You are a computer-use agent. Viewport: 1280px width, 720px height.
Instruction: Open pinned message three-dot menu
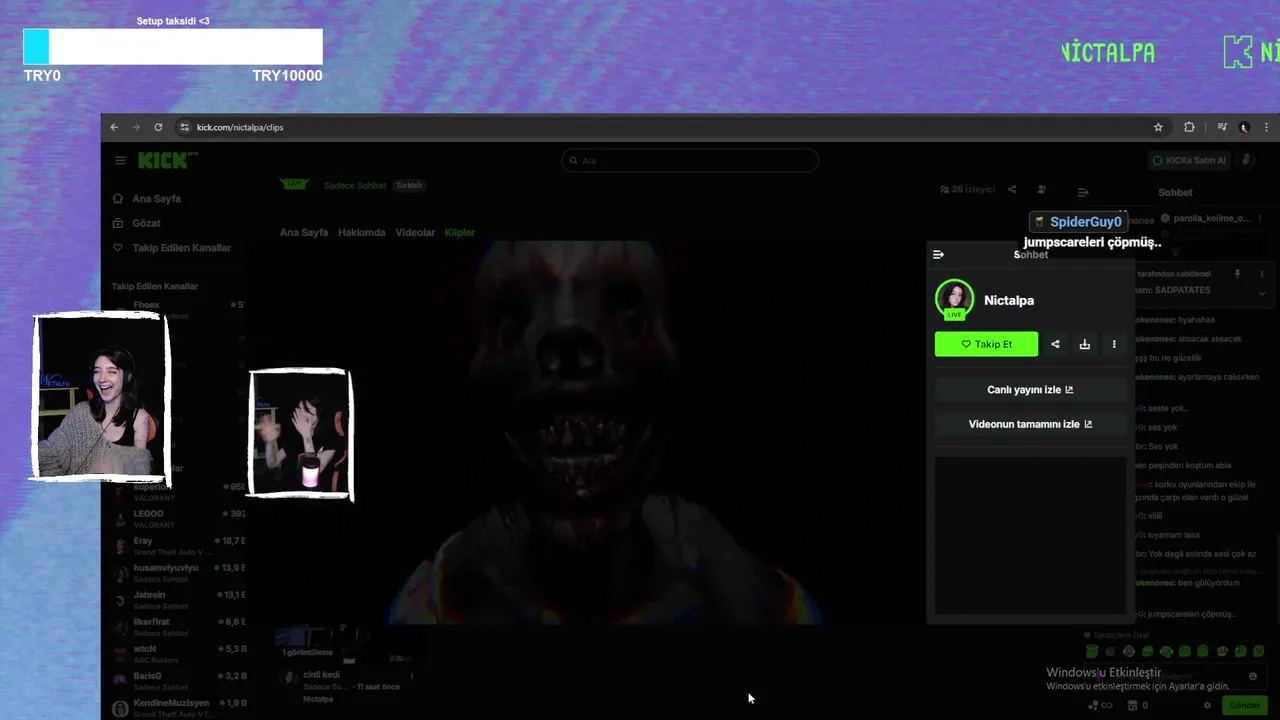pos(1262,274)
